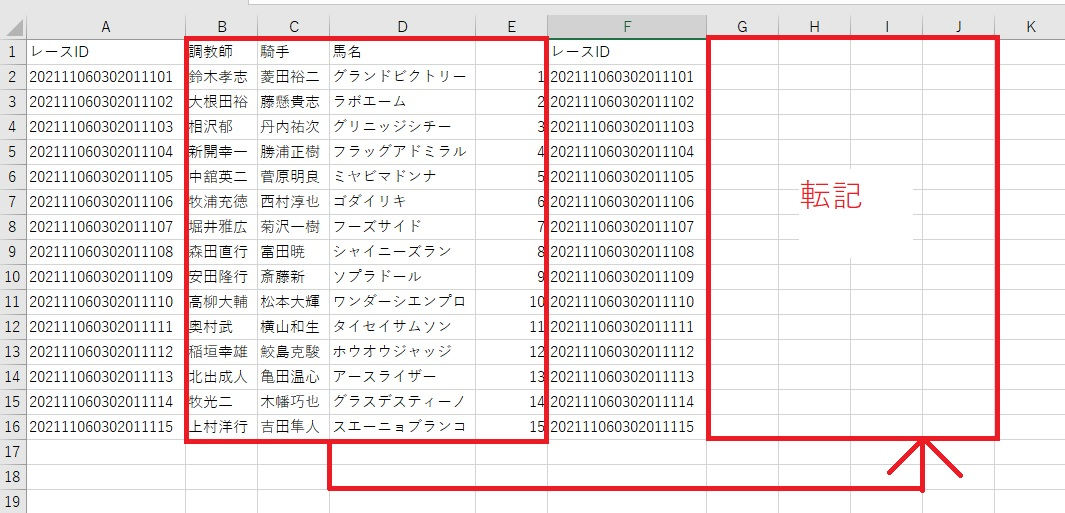This screenshot has height=513, width=1065.
Task: Click cell F12 with 202111060302011111
Action: [x=627, y=327]
